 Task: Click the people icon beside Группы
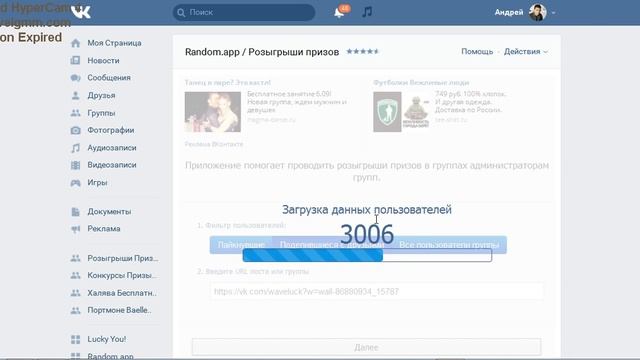[76, 113]
